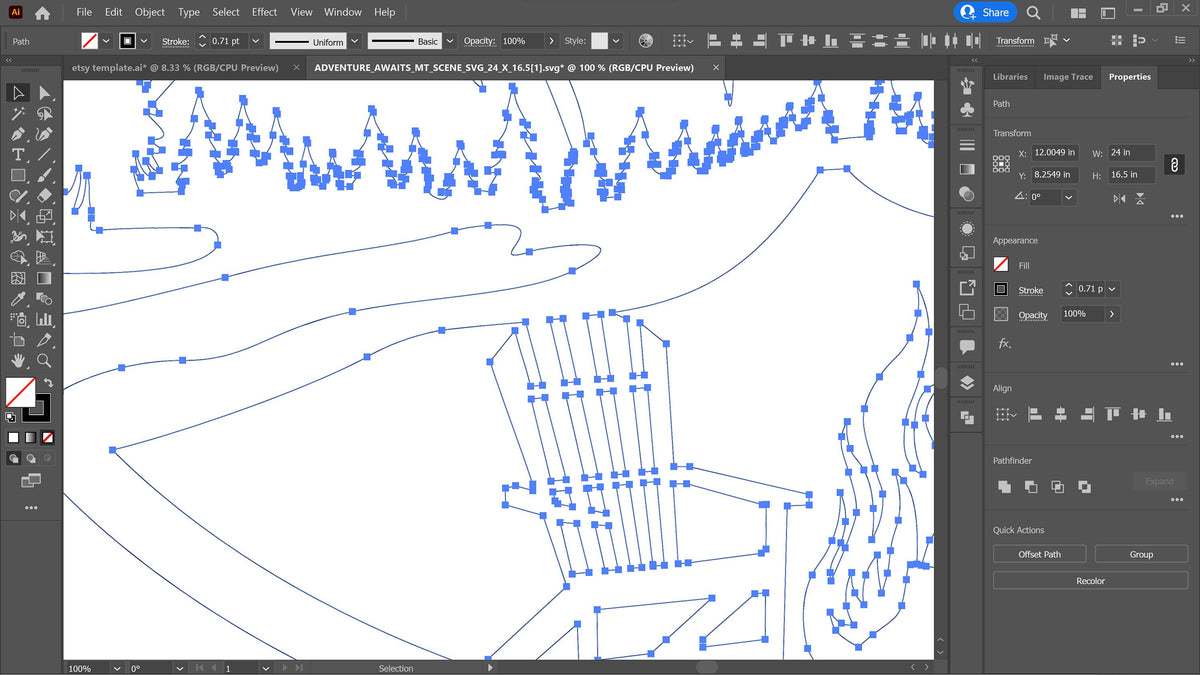Screen dimensions: 1200x675
Task: Open stroke weight dropdown in Appearance section
Action: (x=1112, y=289)
